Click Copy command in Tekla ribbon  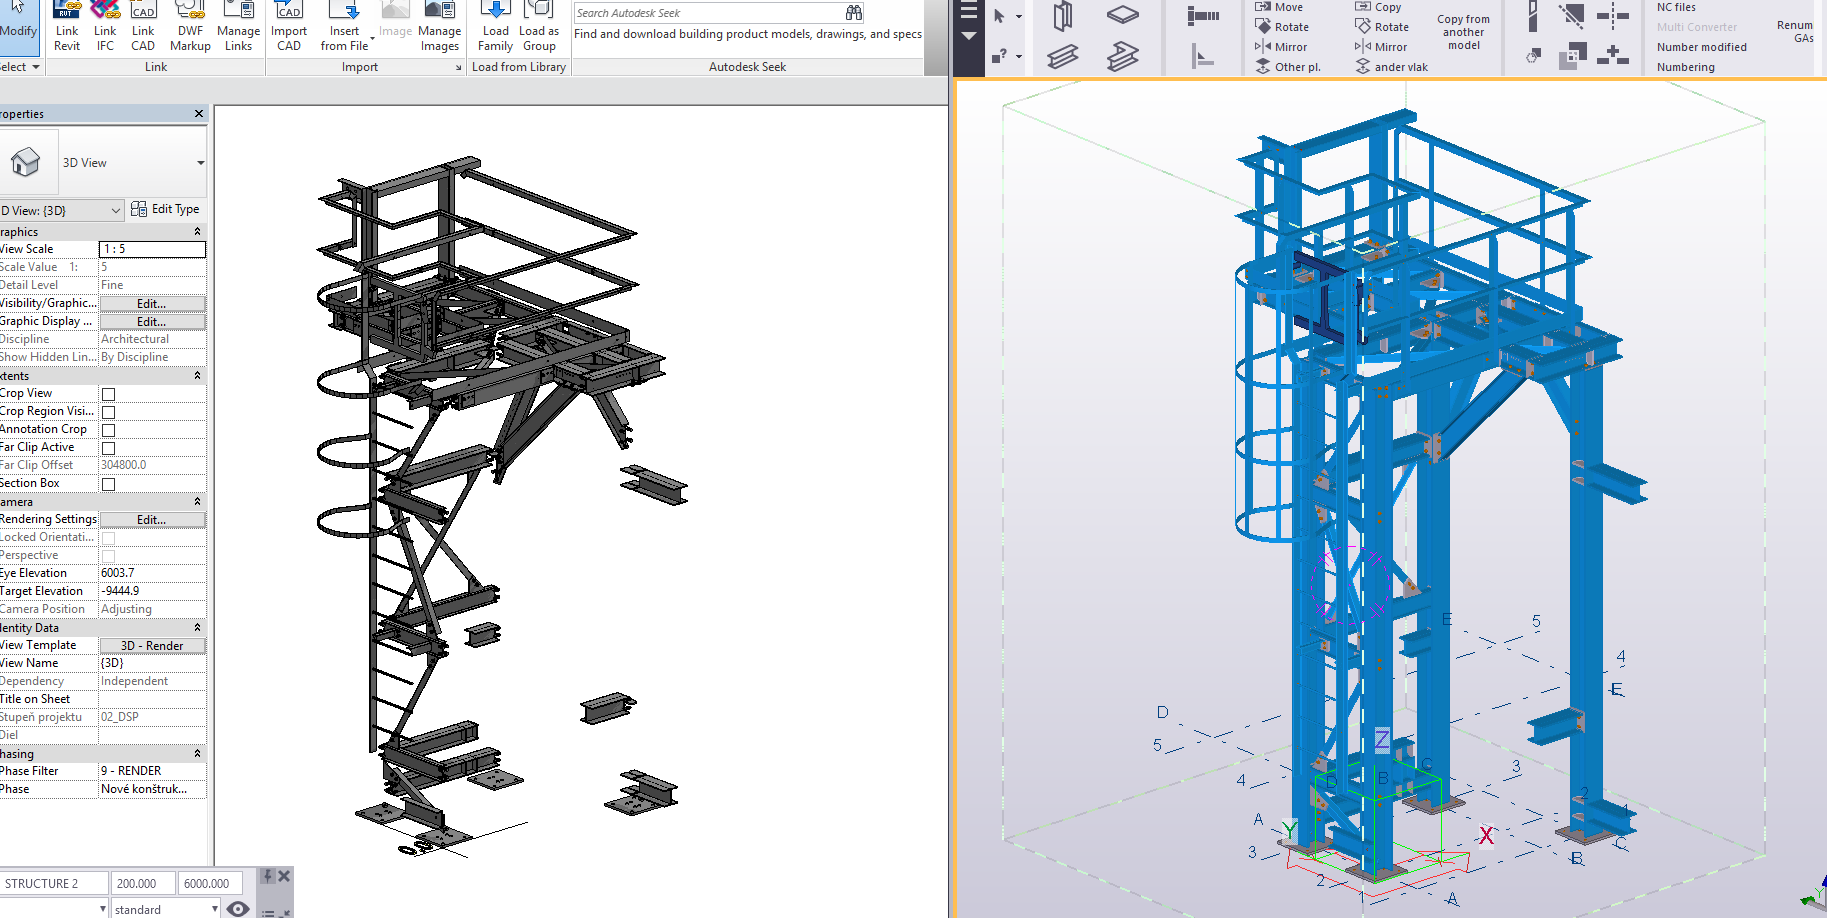[1379, 7]
